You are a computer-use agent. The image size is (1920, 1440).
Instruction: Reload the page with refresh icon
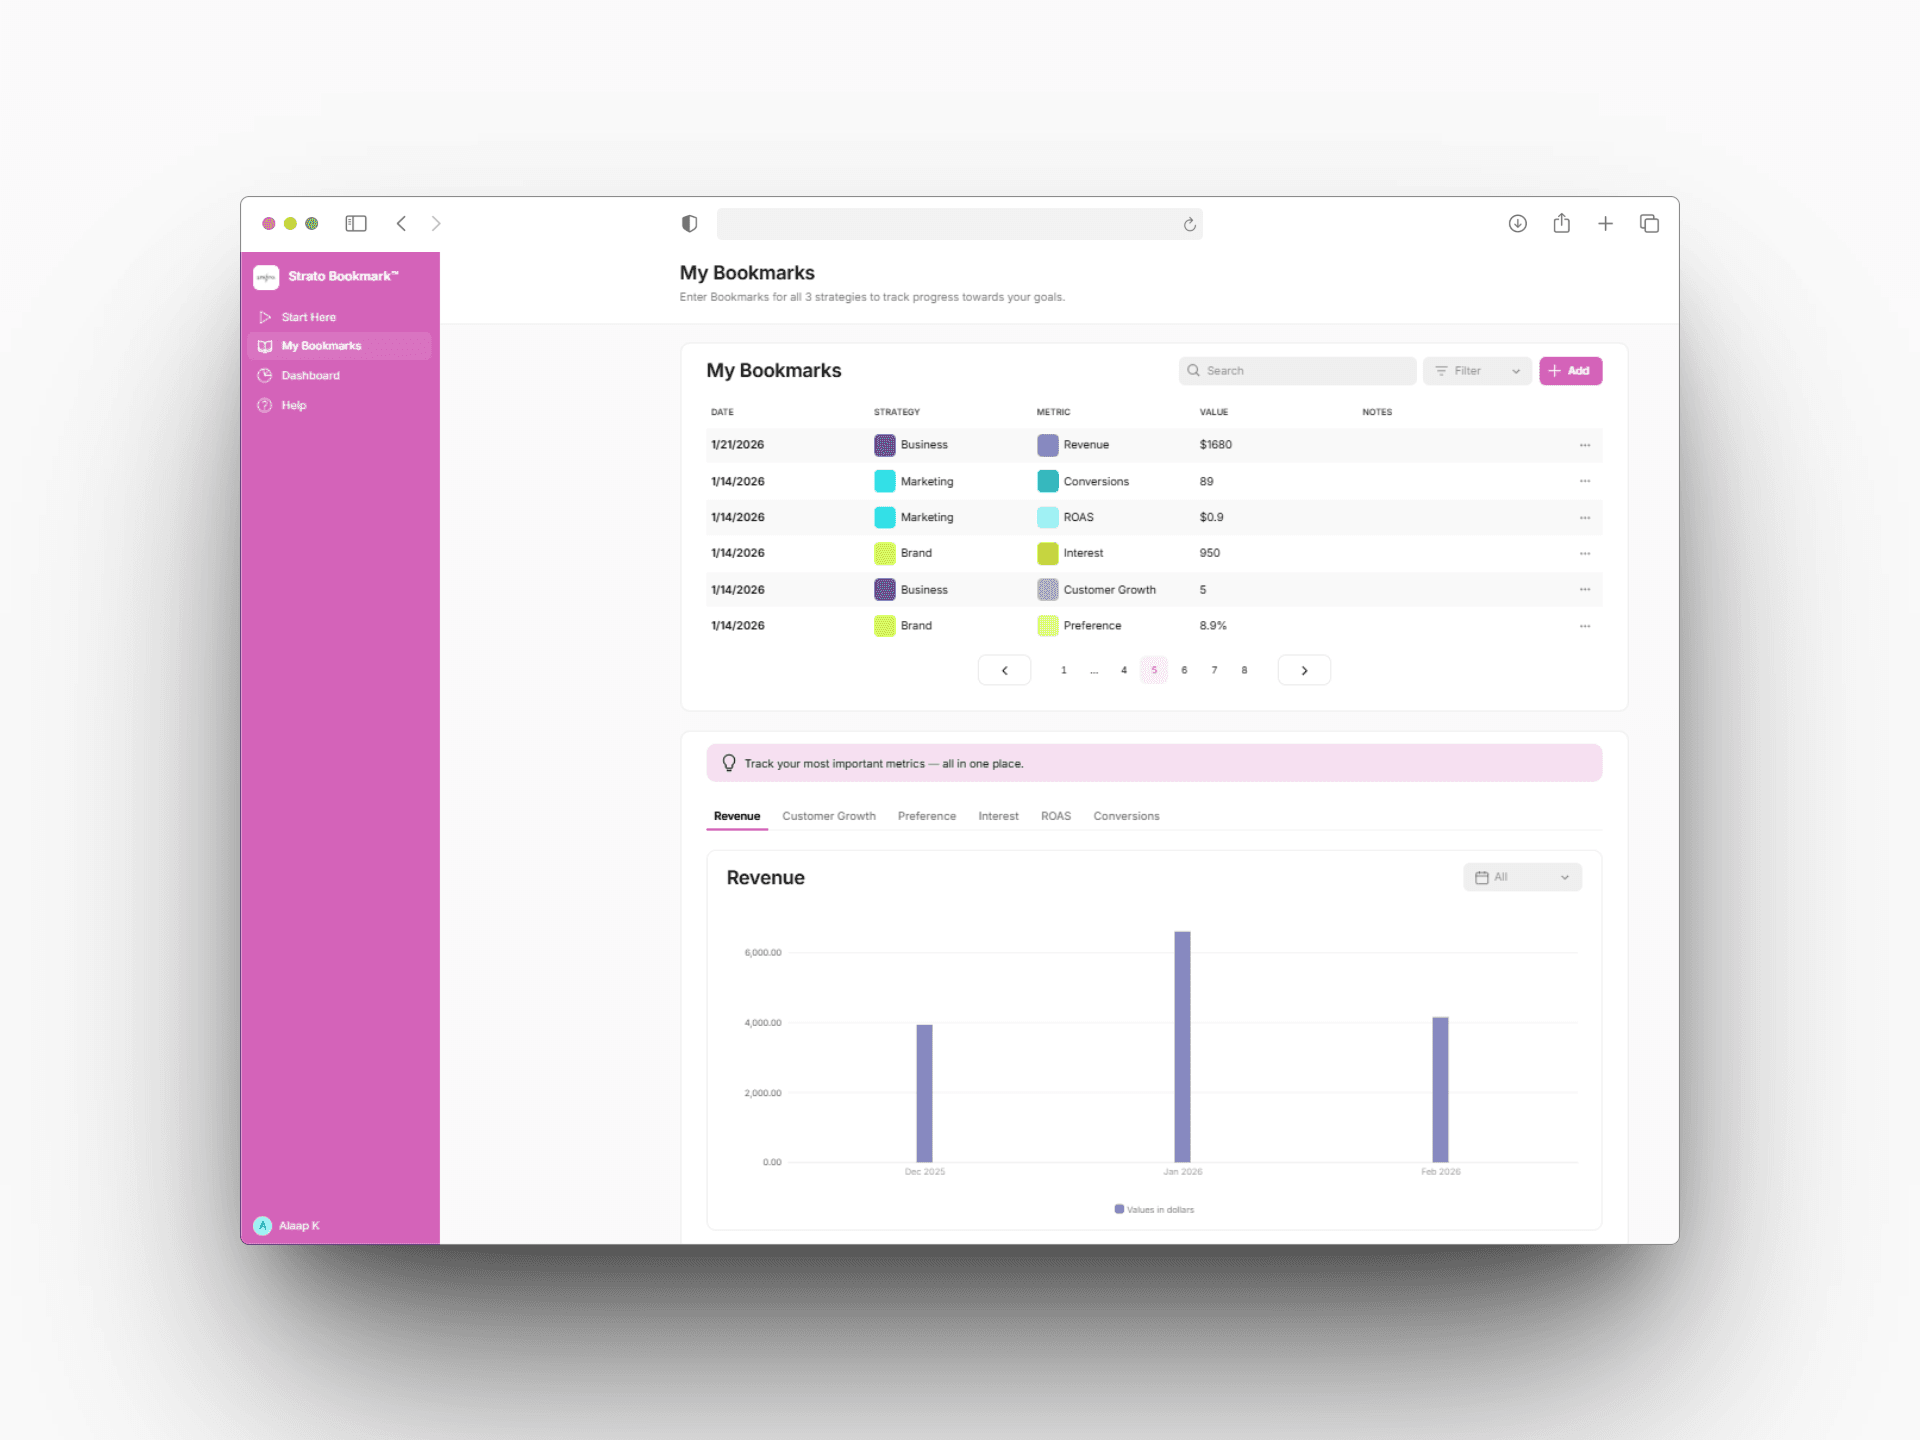[1189, 225]
